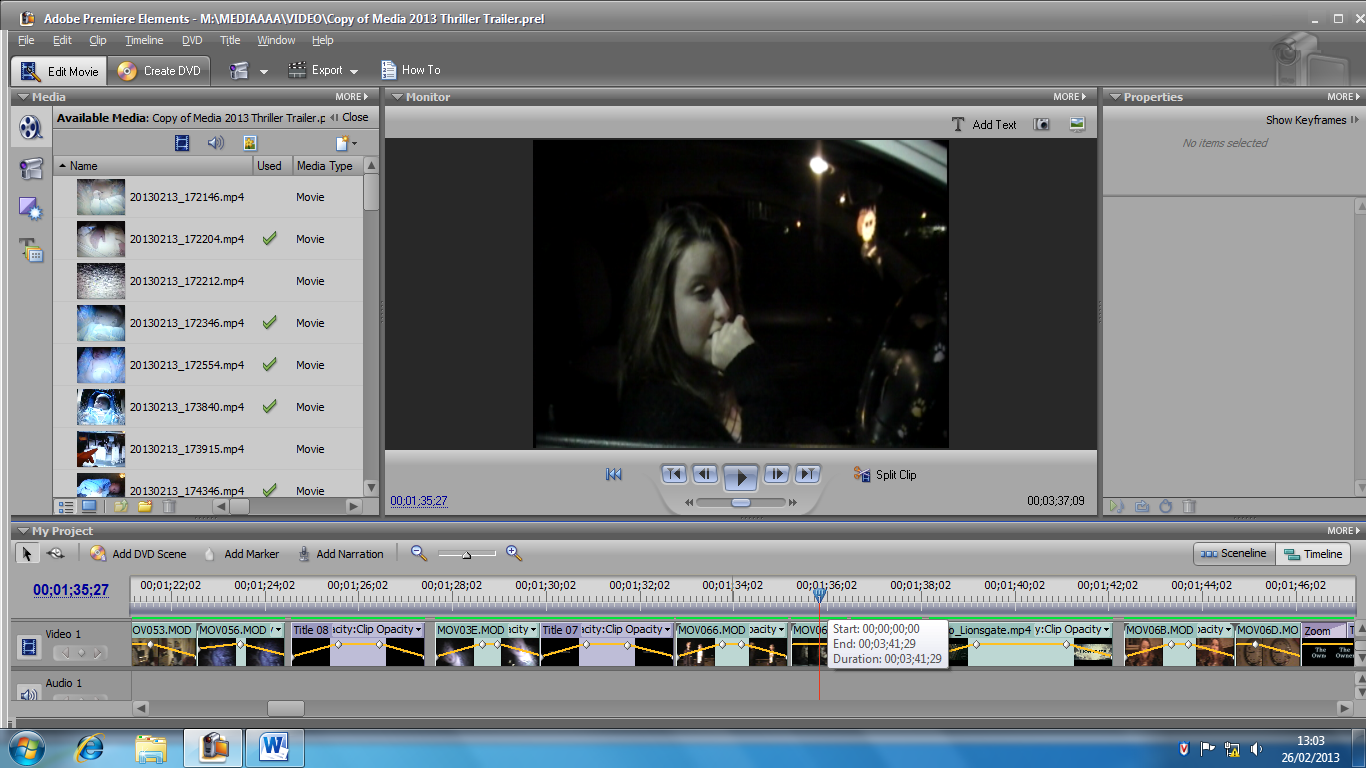This screenshot has width=1366, height=768.
Task: Click the Split Clip scissors icon
Action: click(862, 475)
